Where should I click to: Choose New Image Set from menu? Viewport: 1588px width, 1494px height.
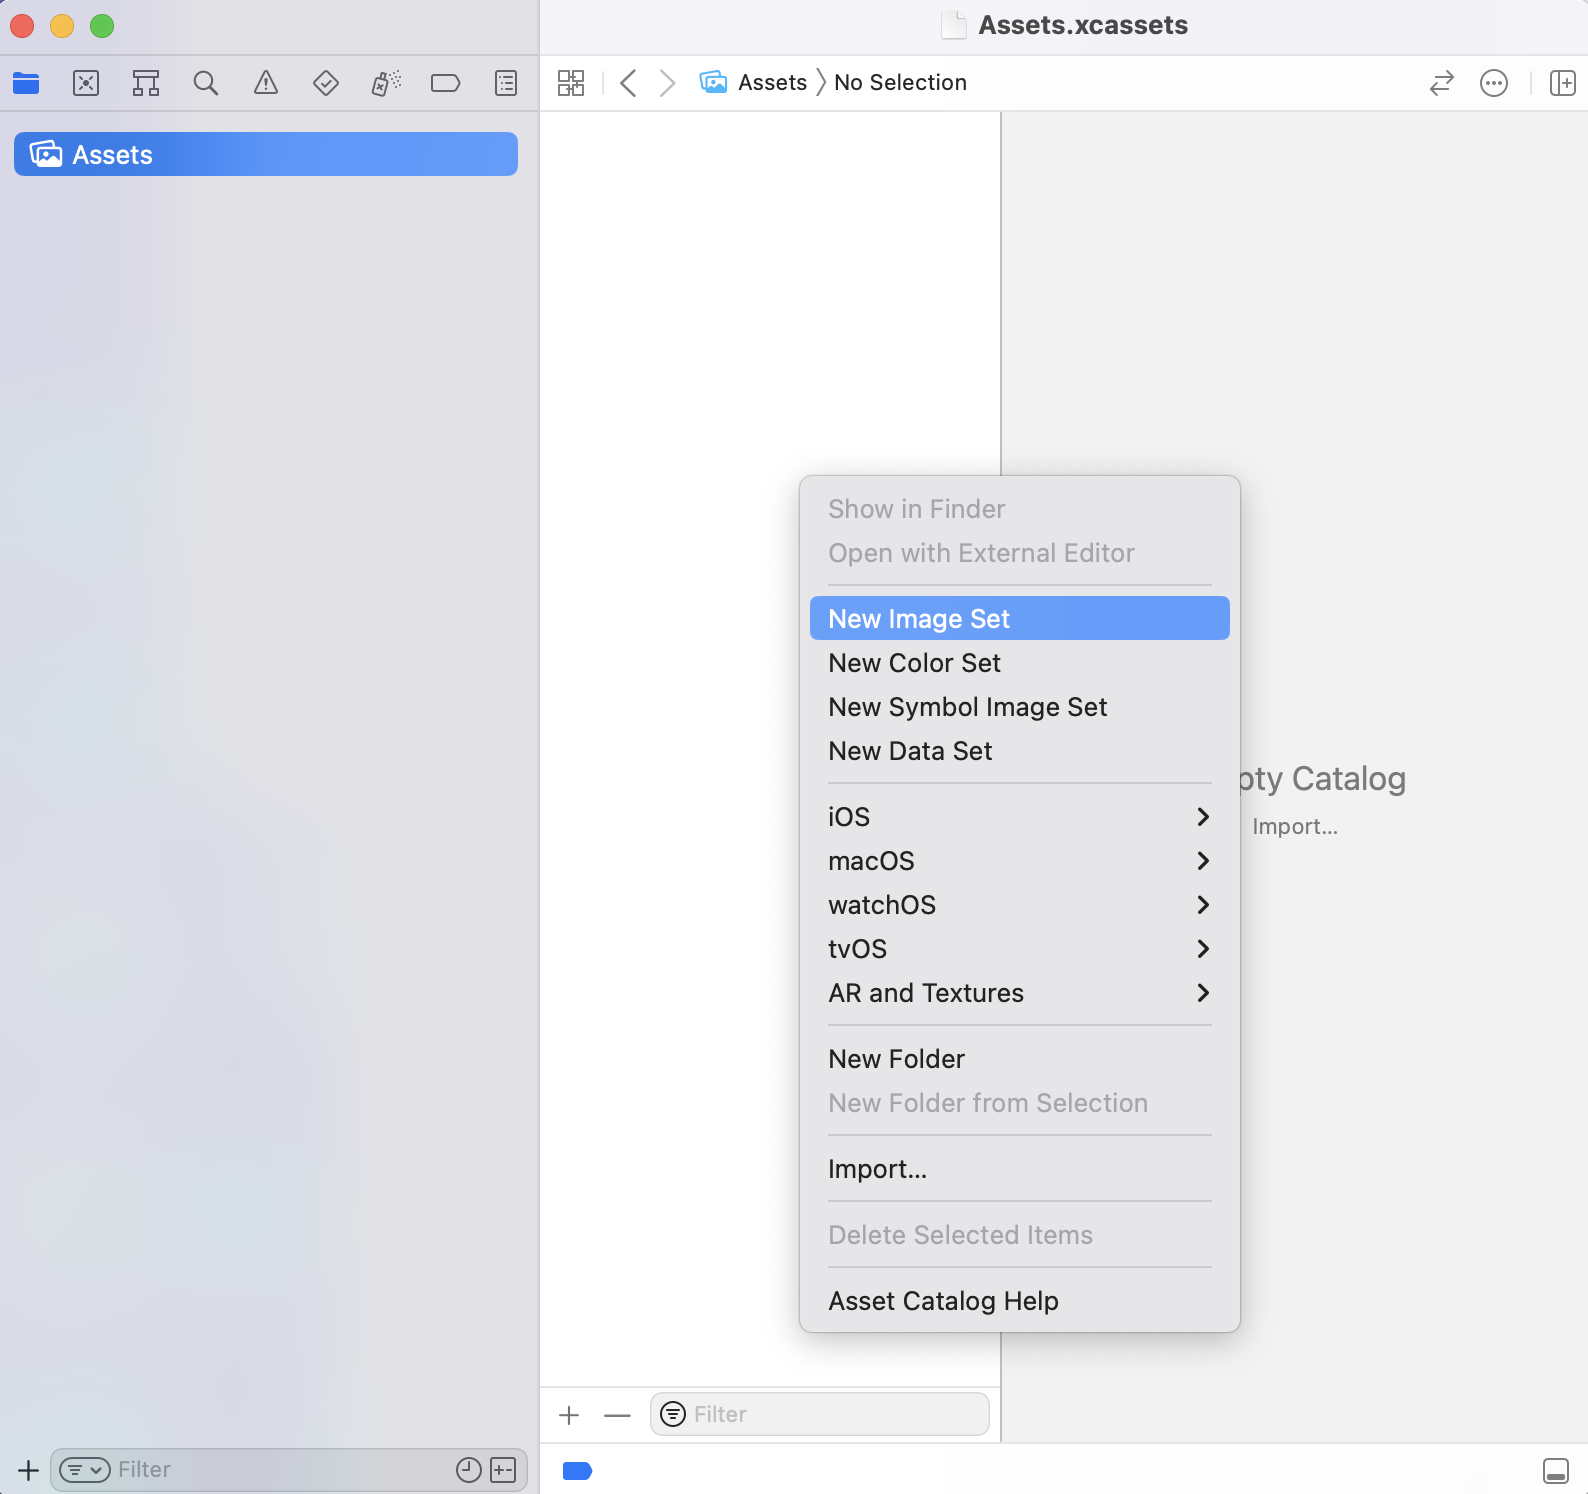[x=1018, y=619]
